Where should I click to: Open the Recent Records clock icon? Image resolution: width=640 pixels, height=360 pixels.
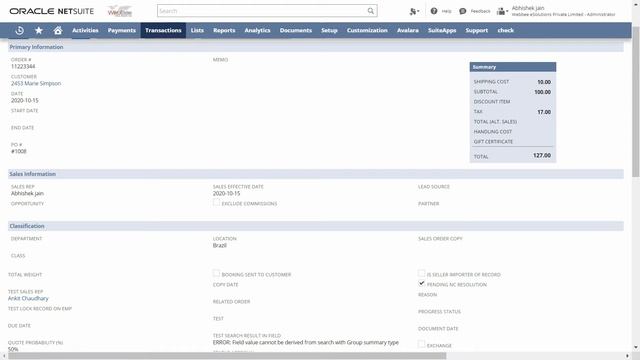point(19,30)
